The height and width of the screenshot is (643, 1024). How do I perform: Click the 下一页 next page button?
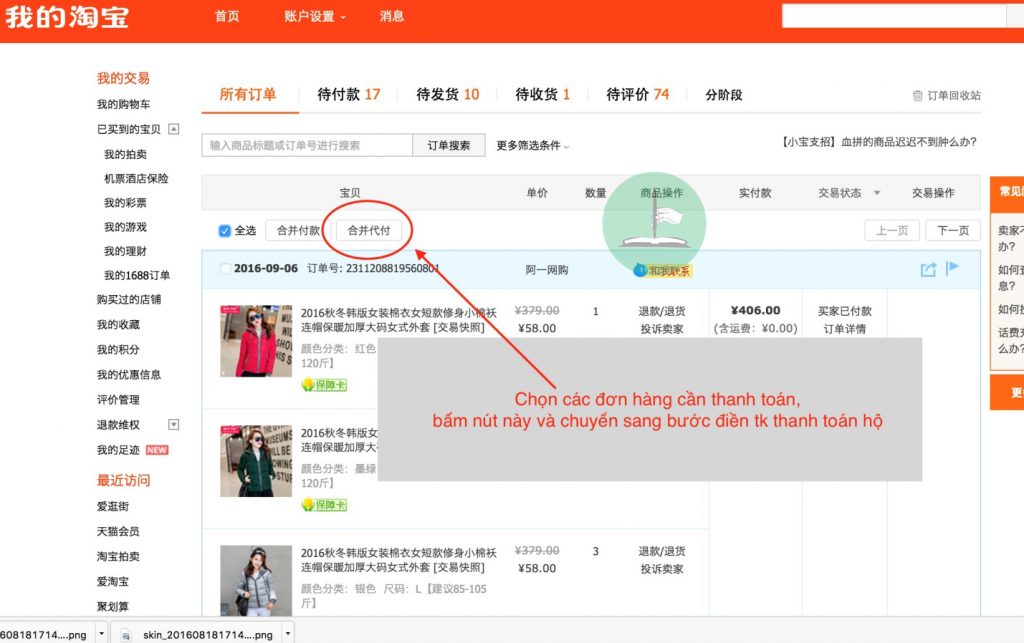(953, 231)
